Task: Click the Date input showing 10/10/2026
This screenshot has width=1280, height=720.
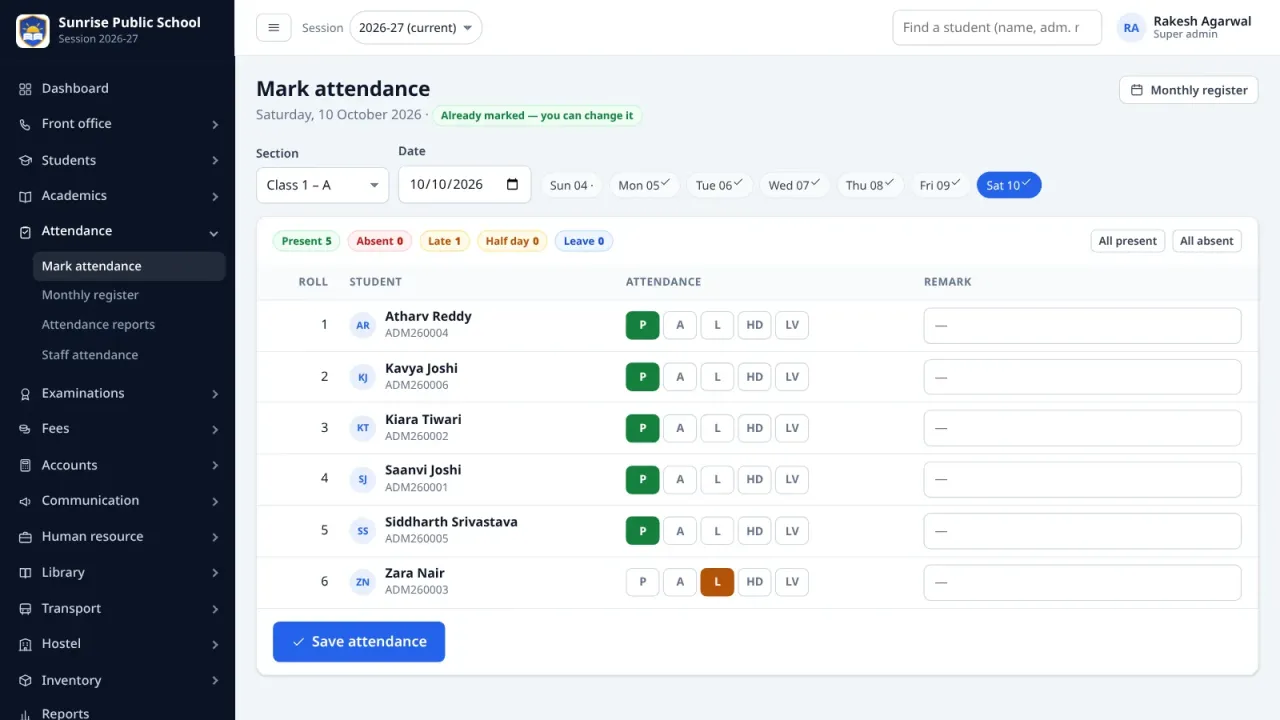Action: pos(464,184)
